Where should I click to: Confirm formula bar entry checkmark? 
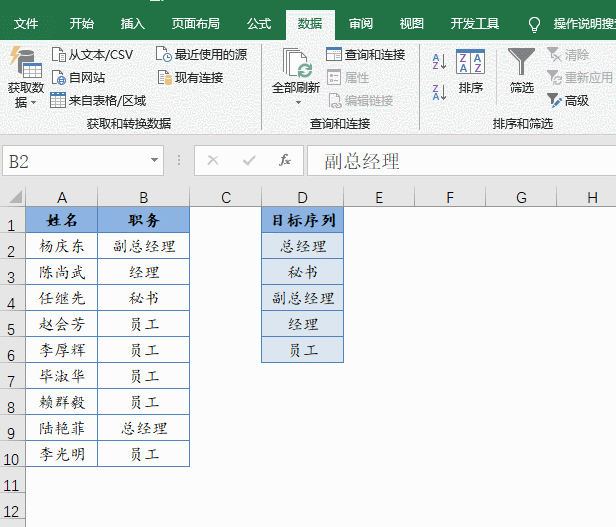click(249, 160)
